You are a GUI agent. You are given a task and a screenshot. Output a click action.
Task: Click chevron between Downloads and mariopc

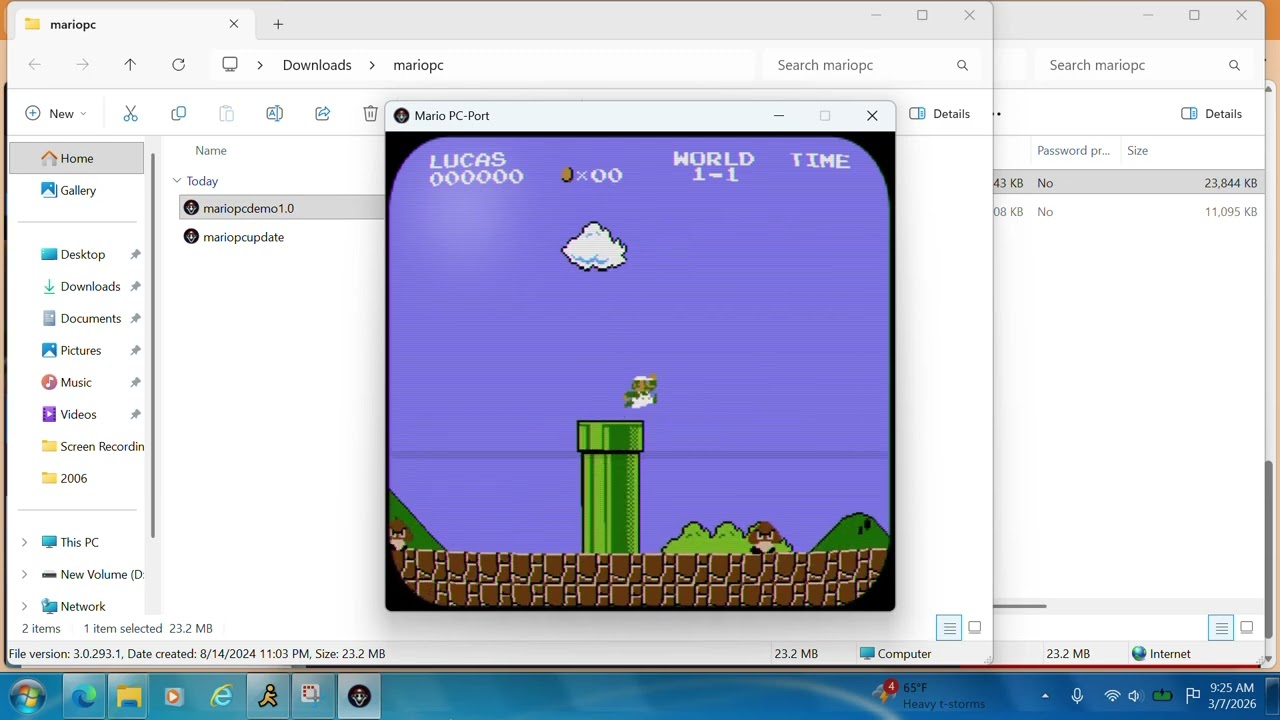tap(372, 65)
